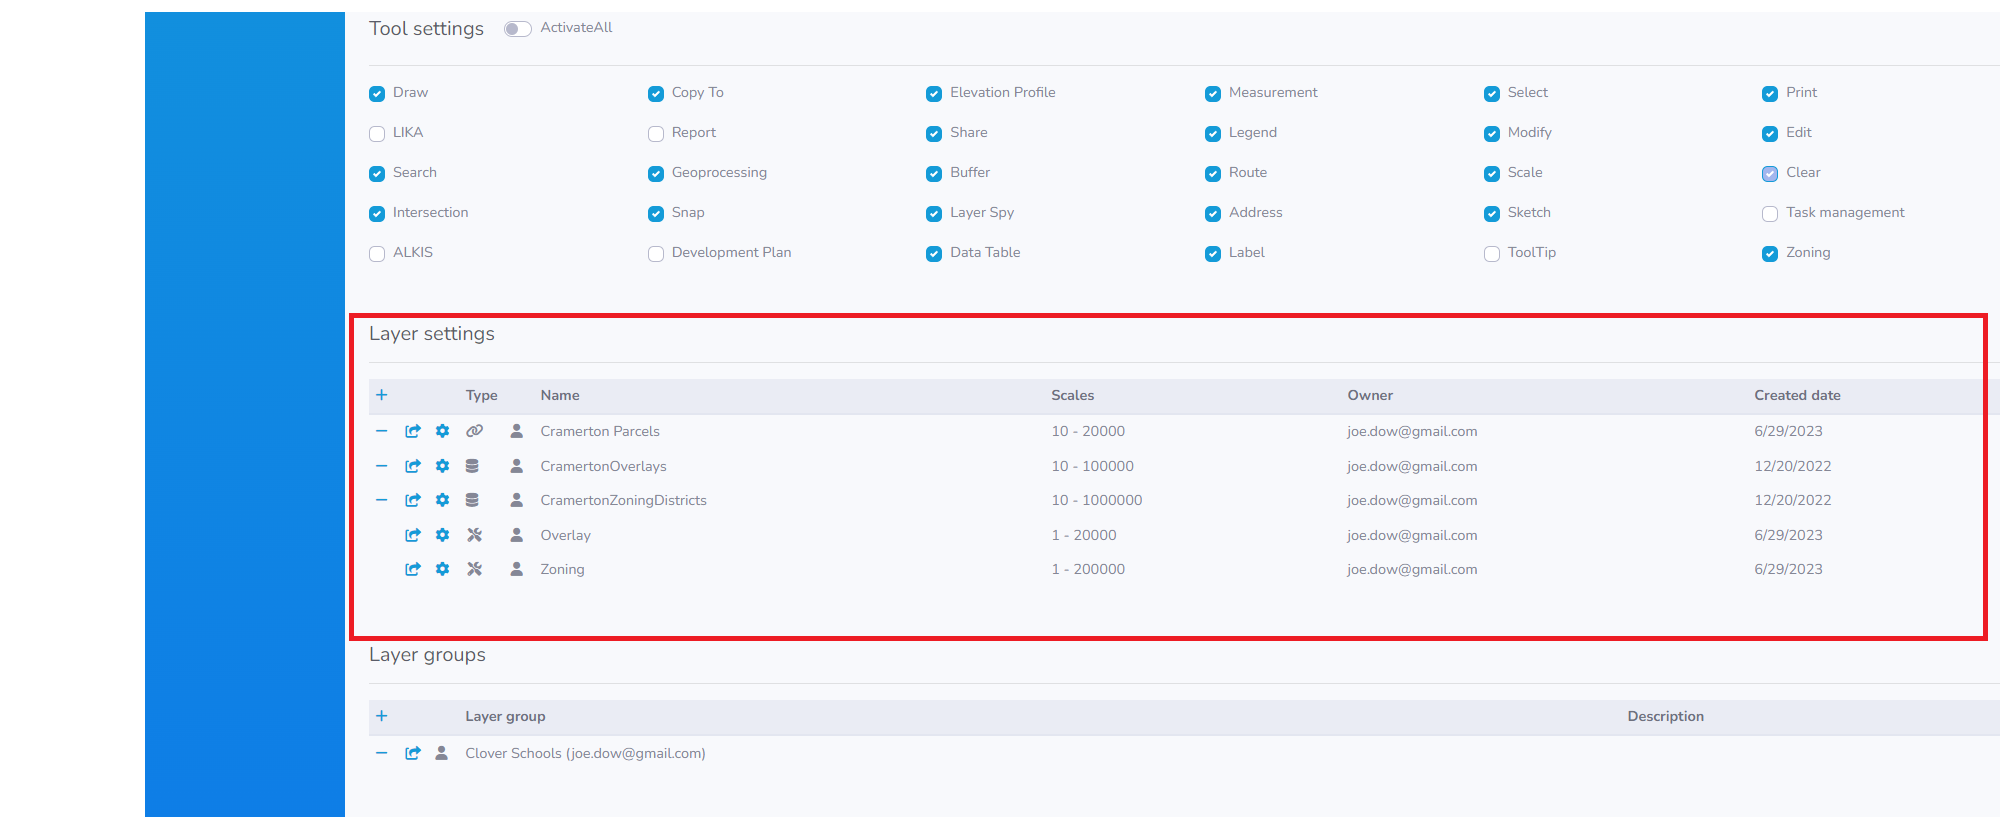2000x817 pixels.
Task: Open settings gear for Overlay layer
Action: (x=442, y=535)
